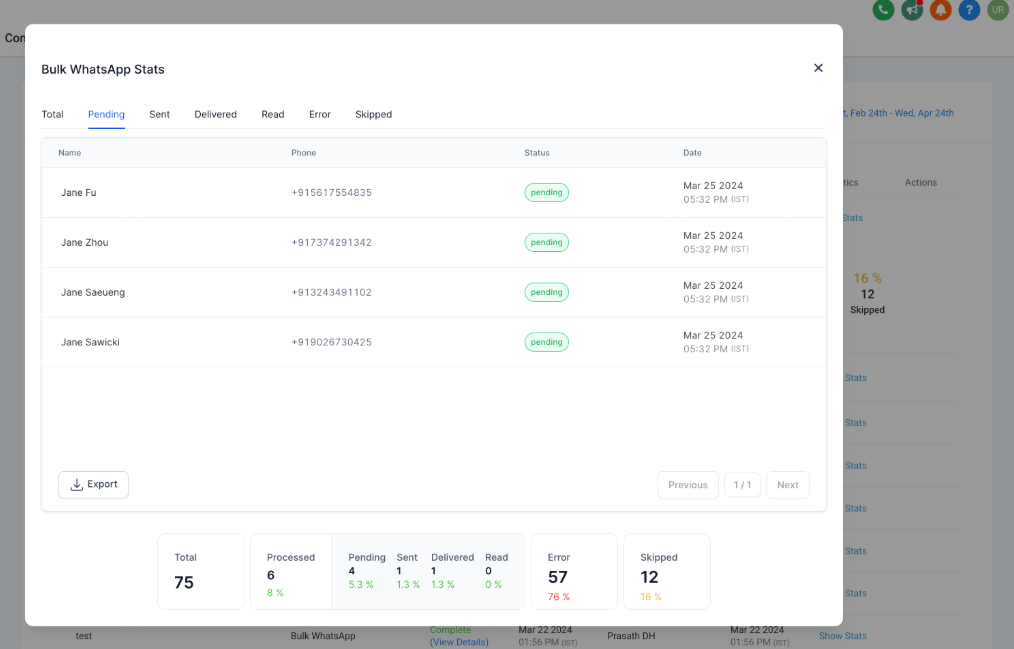Screen dimensions: 1014x649
Task: Click the Skipped 12 summary card
Action: coord(667,571)
